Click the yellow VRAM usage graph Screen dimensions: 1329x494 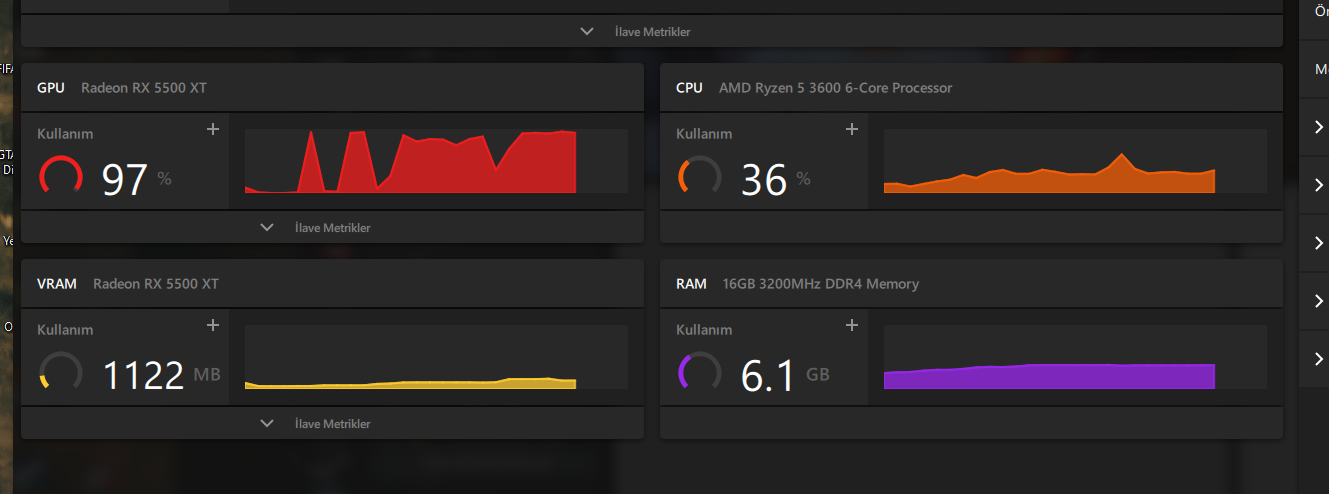click(x=436, y=357)
